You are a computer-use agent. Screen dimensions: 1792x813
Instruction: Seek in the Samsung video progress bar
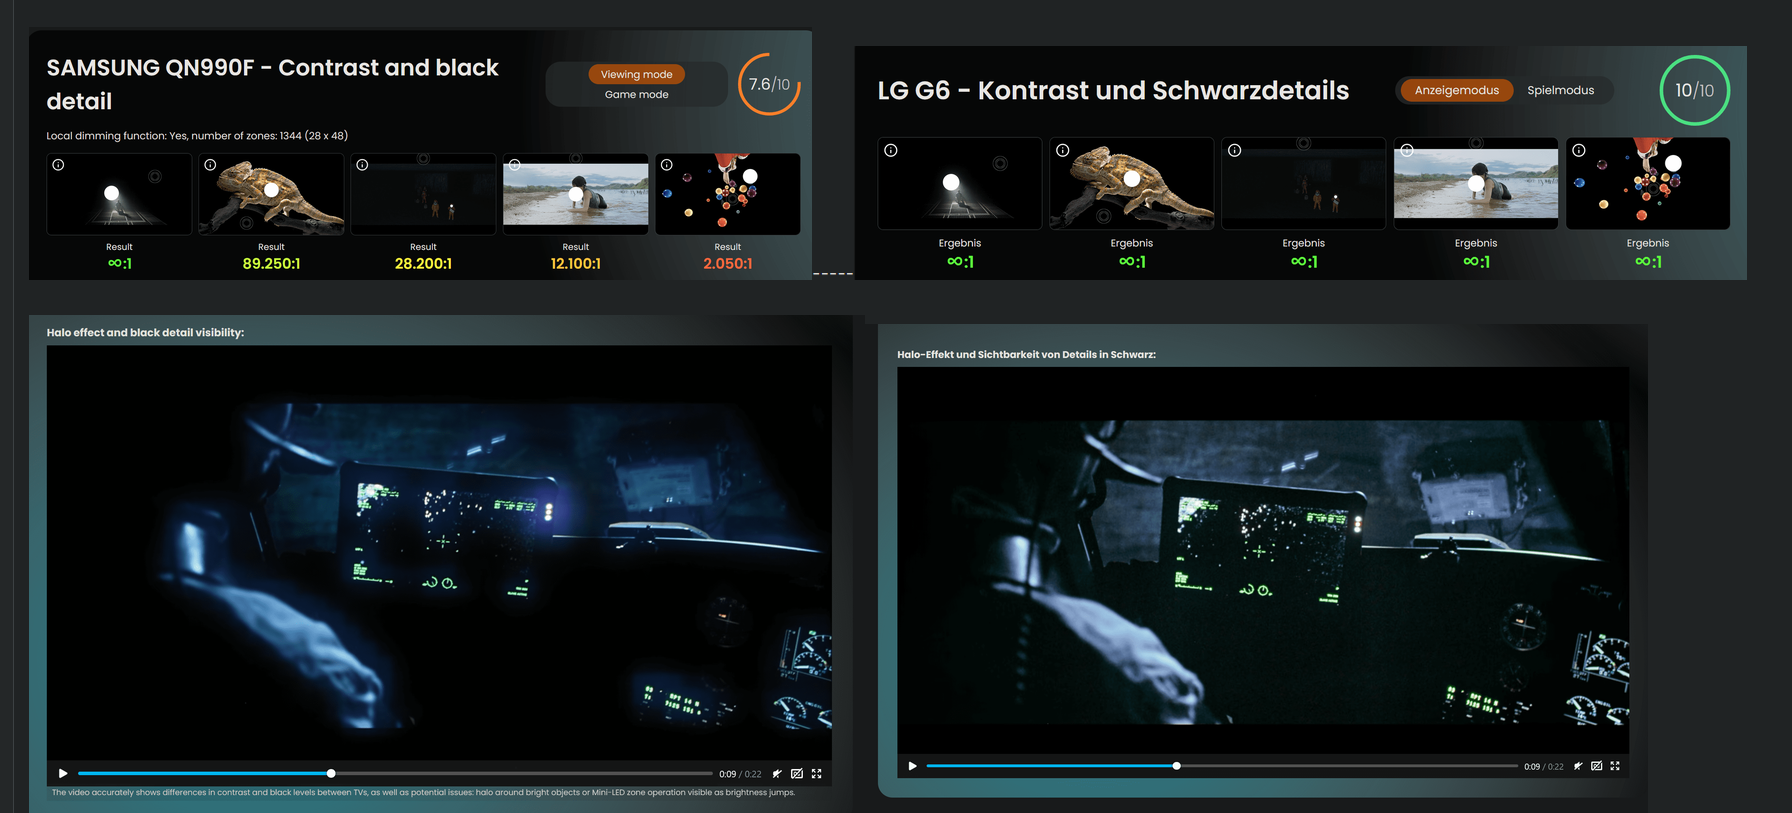395,774
